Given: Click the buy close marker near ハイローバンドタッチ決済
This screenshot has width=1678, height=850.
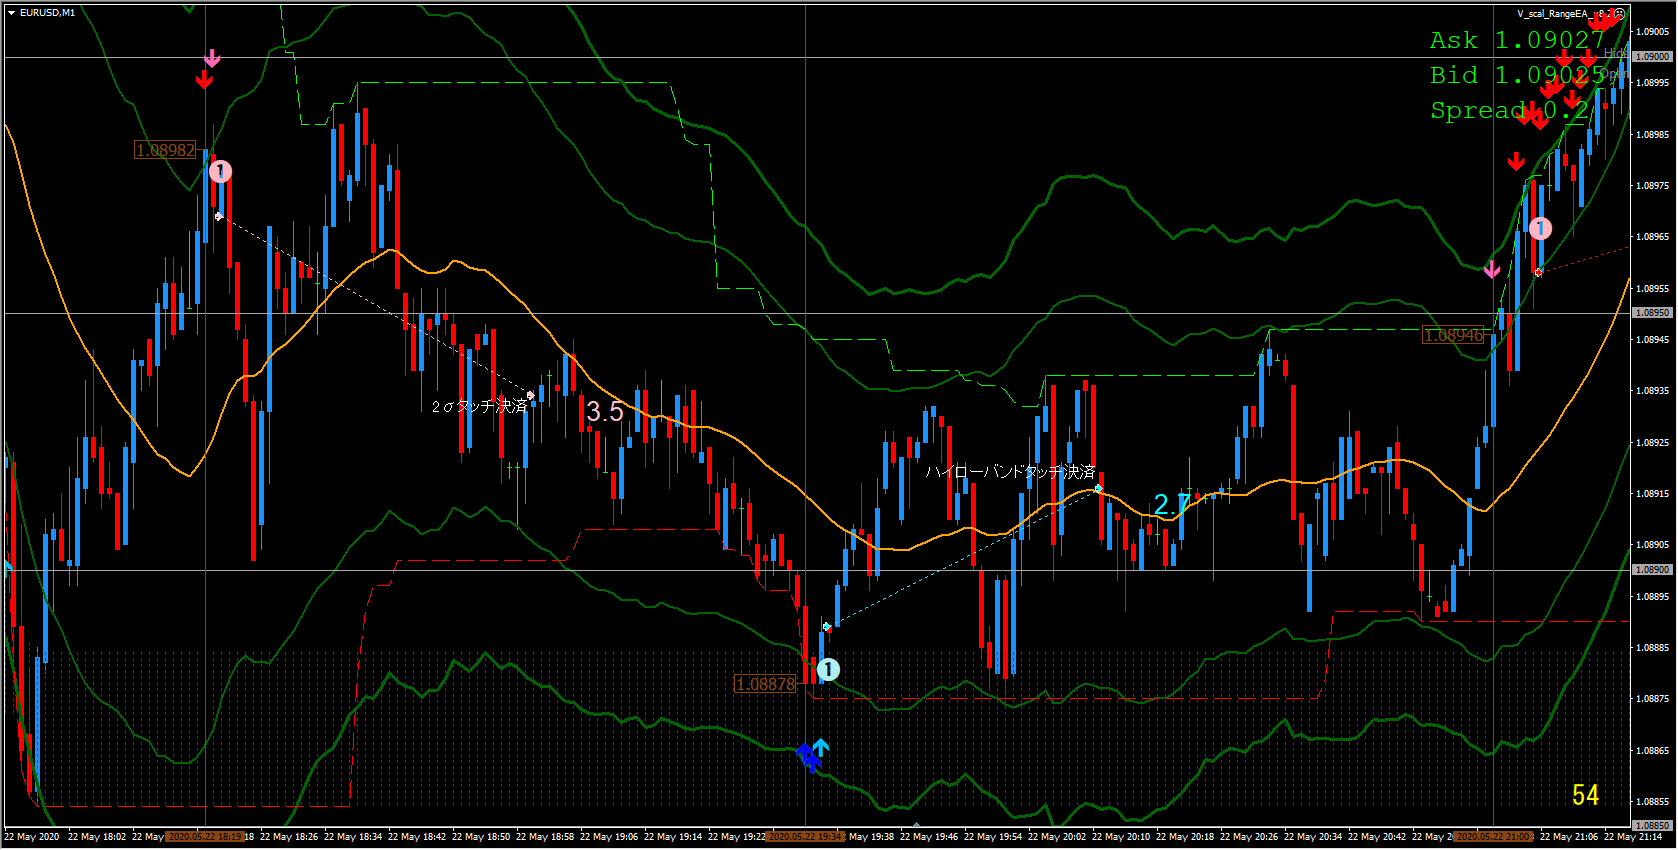Looking at the screenshot, I should point(1098,489).
